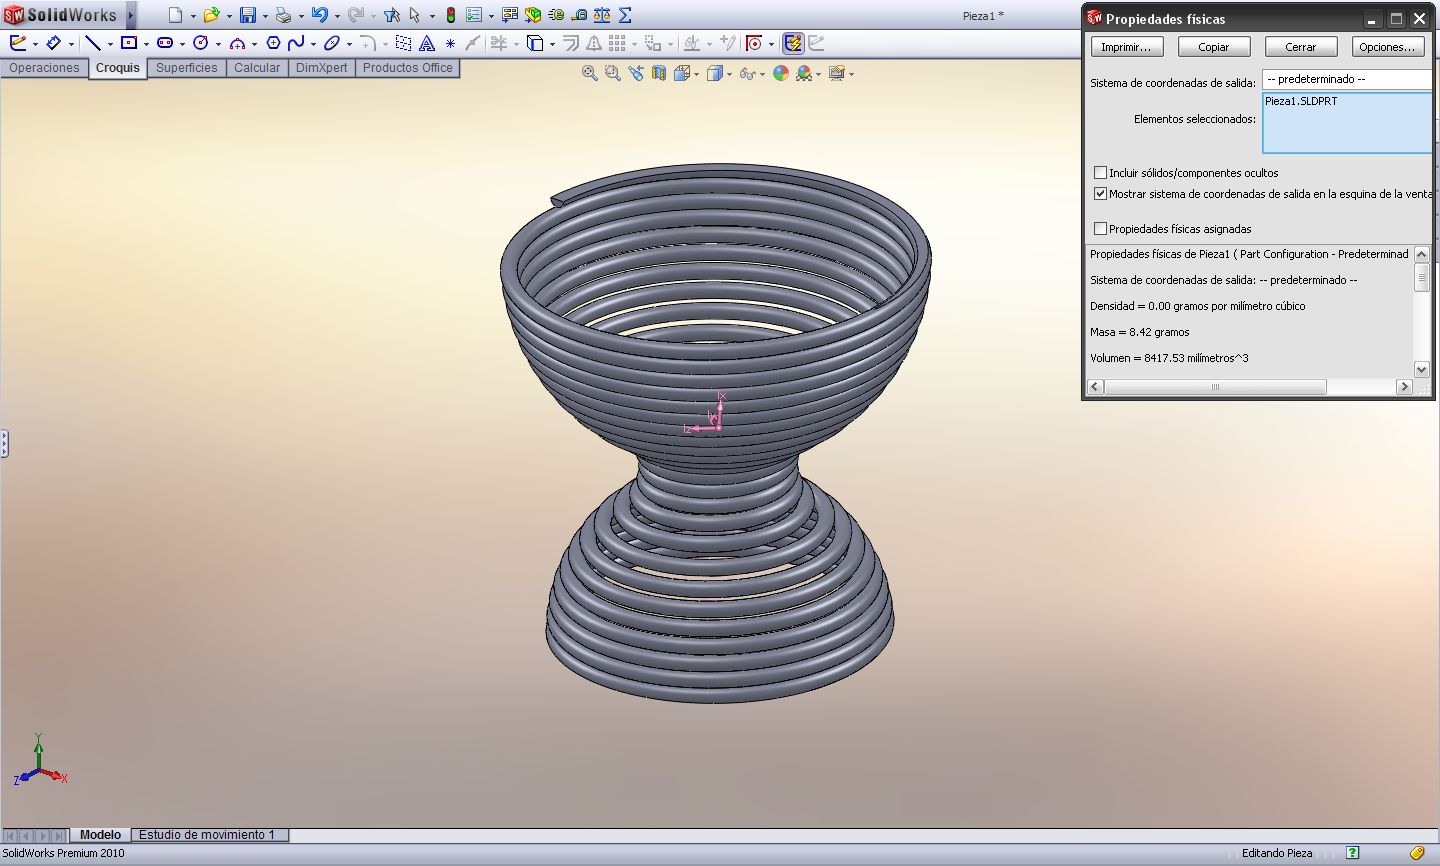Screen dimensions: 1440x866
Task: Click the yellow tag icon in status bar
Action: pos(1417,853)
